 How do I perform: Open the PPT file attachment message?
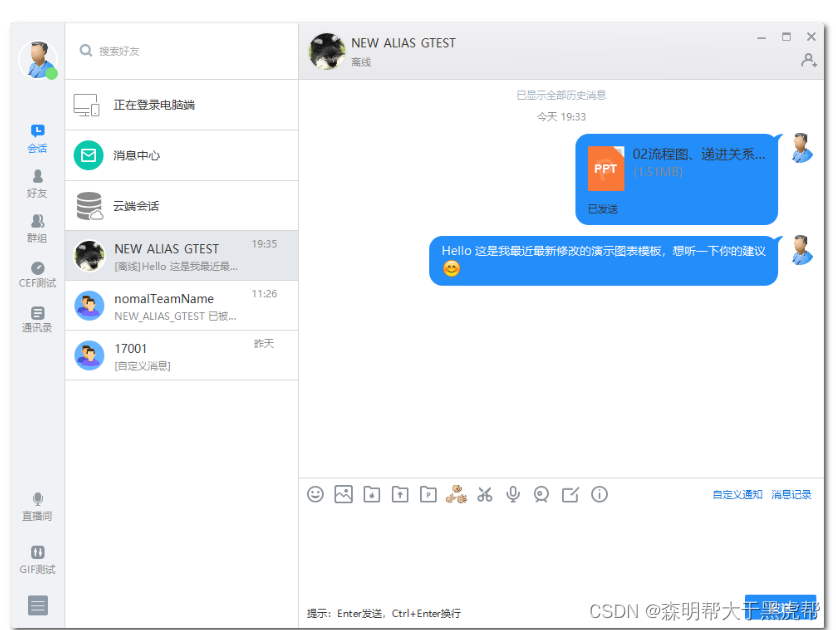coord(676,179)
